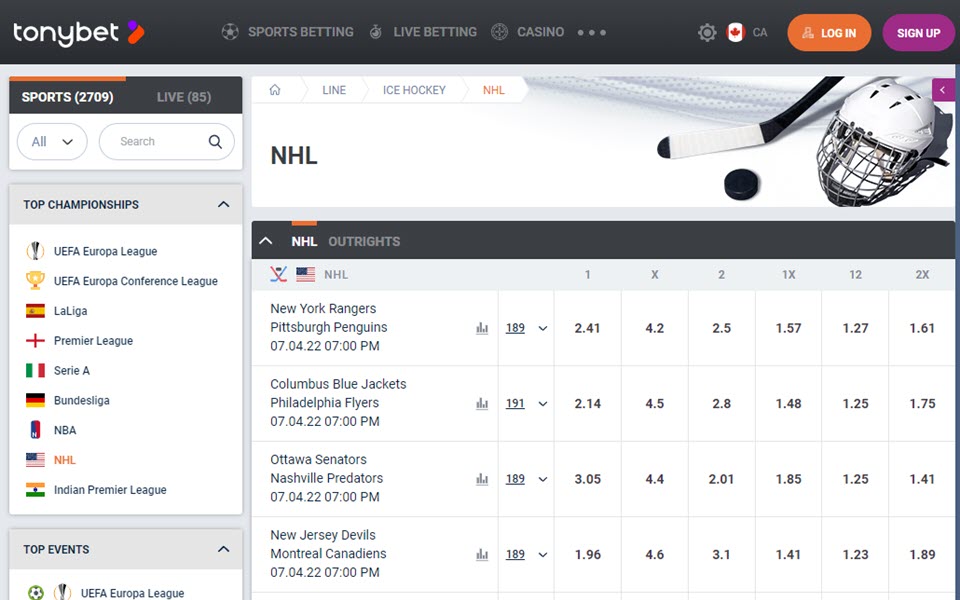Open the All sports filter dropdown
The height and width of the screenshot is (600, 960).
click(x=52, y=141)
